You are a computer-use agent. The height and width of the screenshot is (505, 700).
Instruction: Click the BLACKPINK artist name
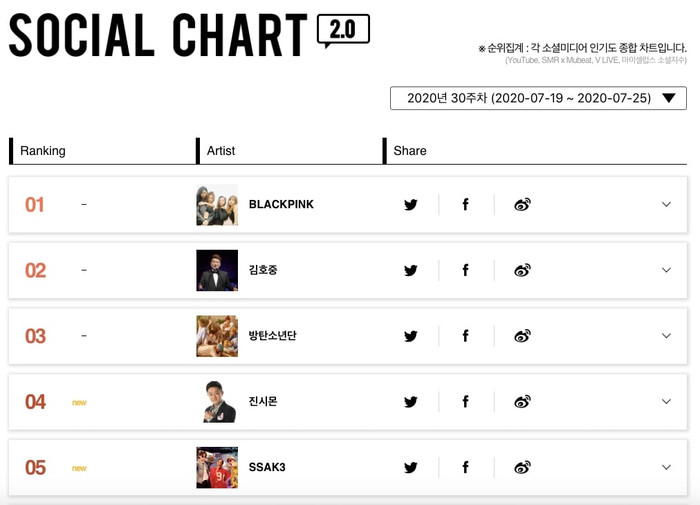coord(281,205)
